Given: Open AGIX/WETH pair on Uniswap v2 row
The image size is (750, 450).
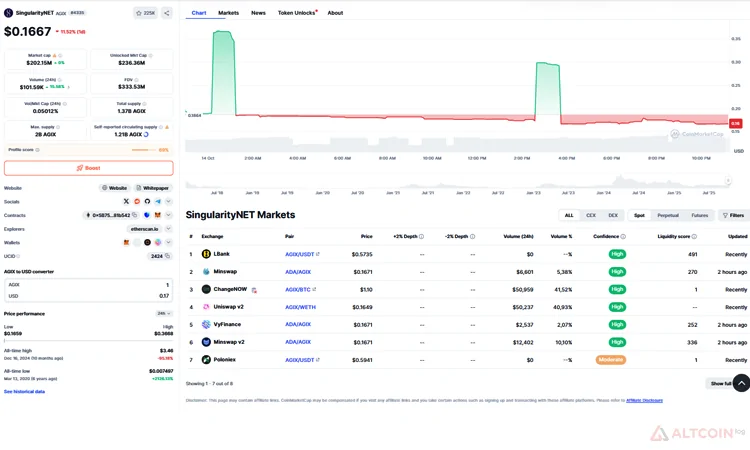Looking at the screenshot, I should coord(300,307).
